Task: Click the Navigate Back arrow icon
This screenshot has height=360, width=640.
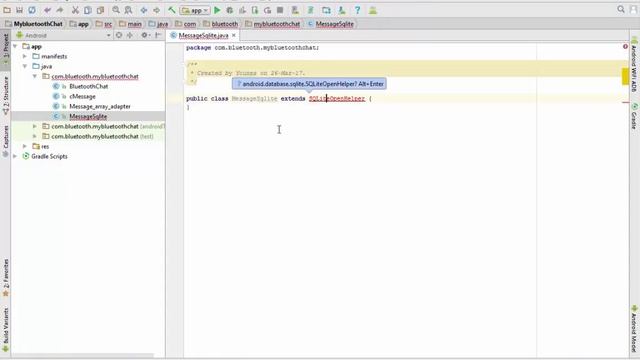Action: pos(144,10)
